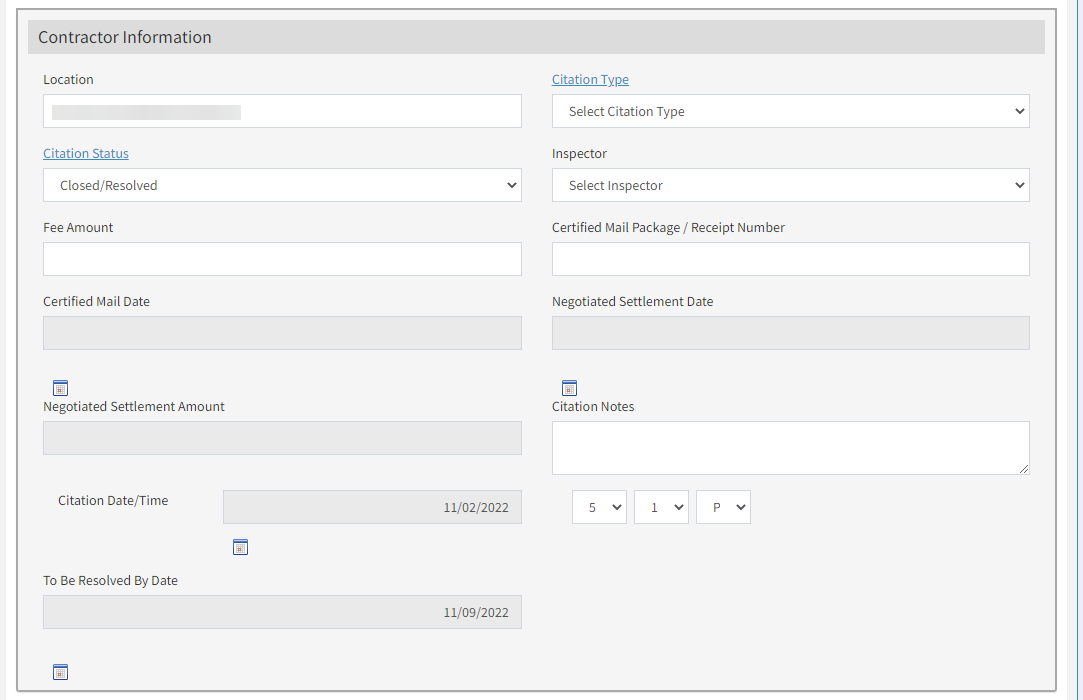Click the Fee Amount label

click(x=78, y=227)
